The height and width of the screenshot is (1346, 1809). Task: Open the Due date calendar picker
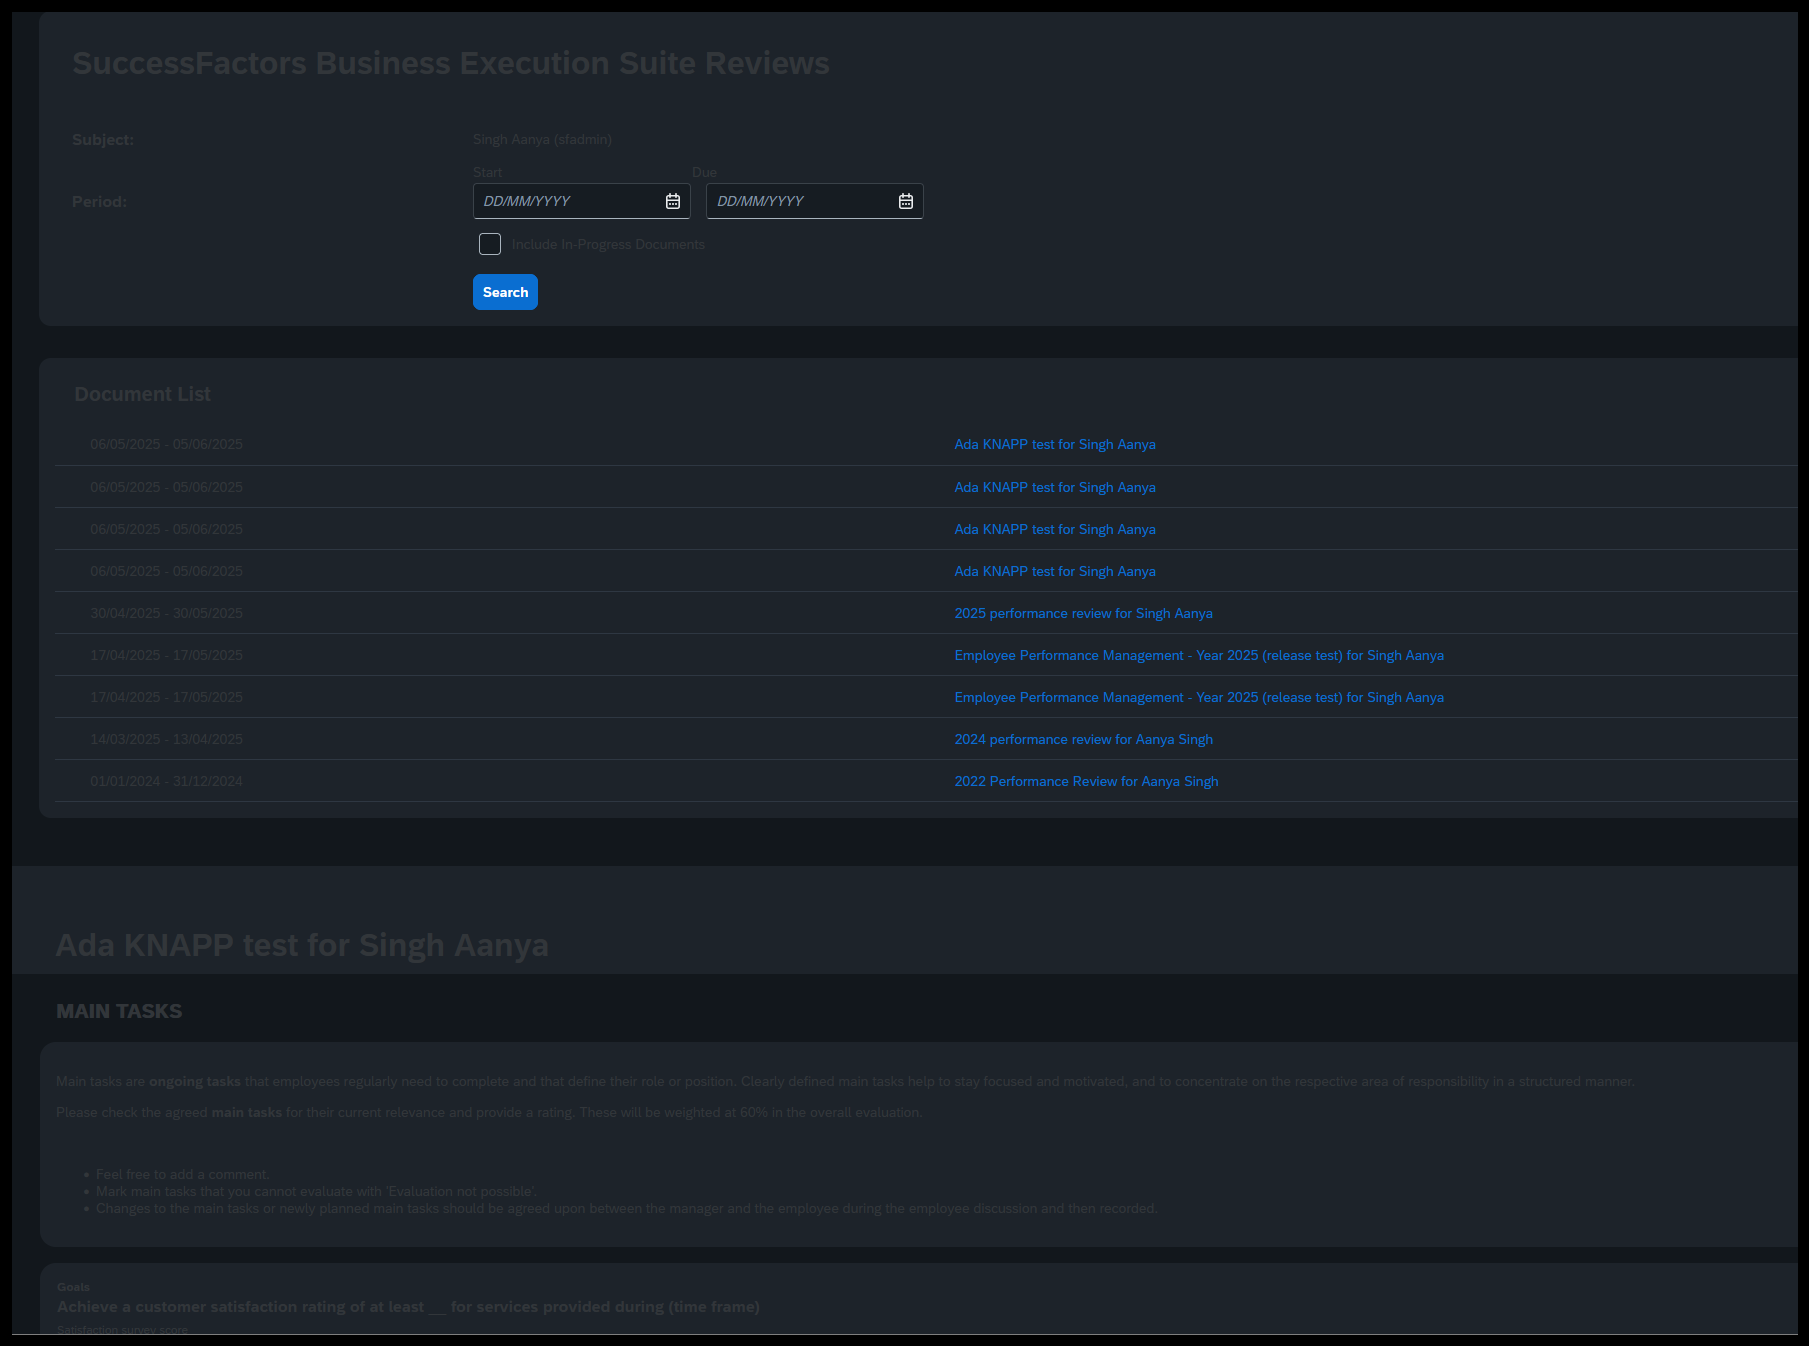click(x=906, y=201)
